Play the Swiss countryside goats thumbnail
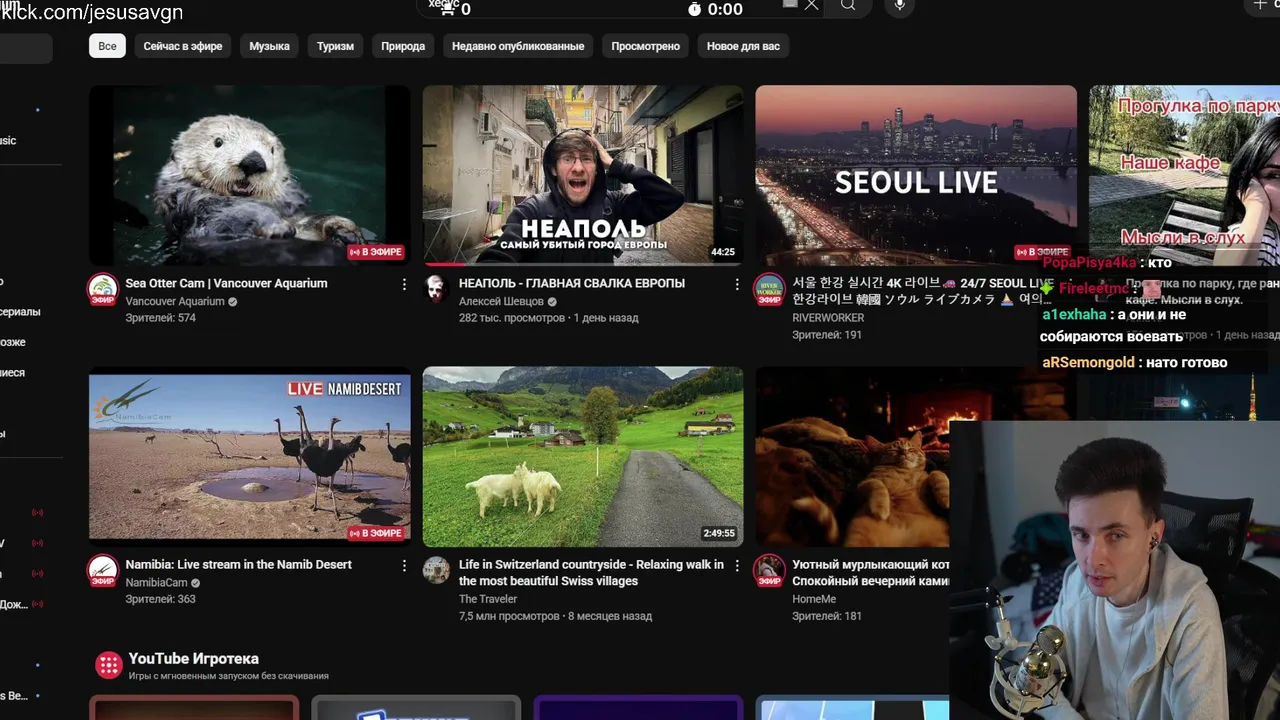The image size is (1280, 720). pos(582,456)
